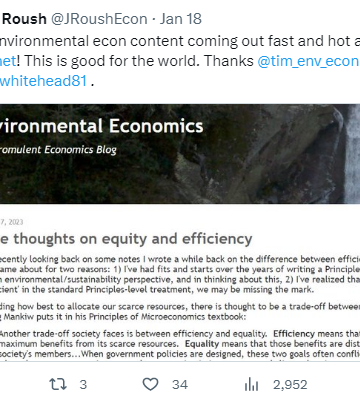The height and width of the screenshot is (405, 360).
Task: Click the like count showing 34
Action: pos(180,385)
